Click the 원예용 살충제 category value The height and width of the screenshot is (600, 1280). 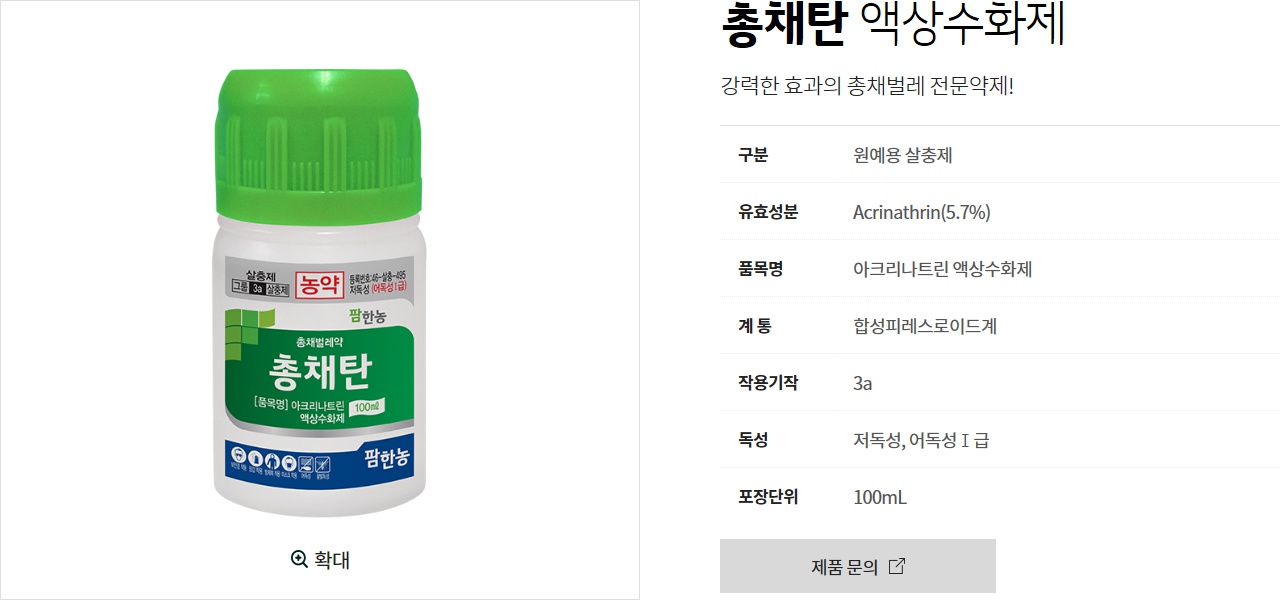click(x=903, y=155)
